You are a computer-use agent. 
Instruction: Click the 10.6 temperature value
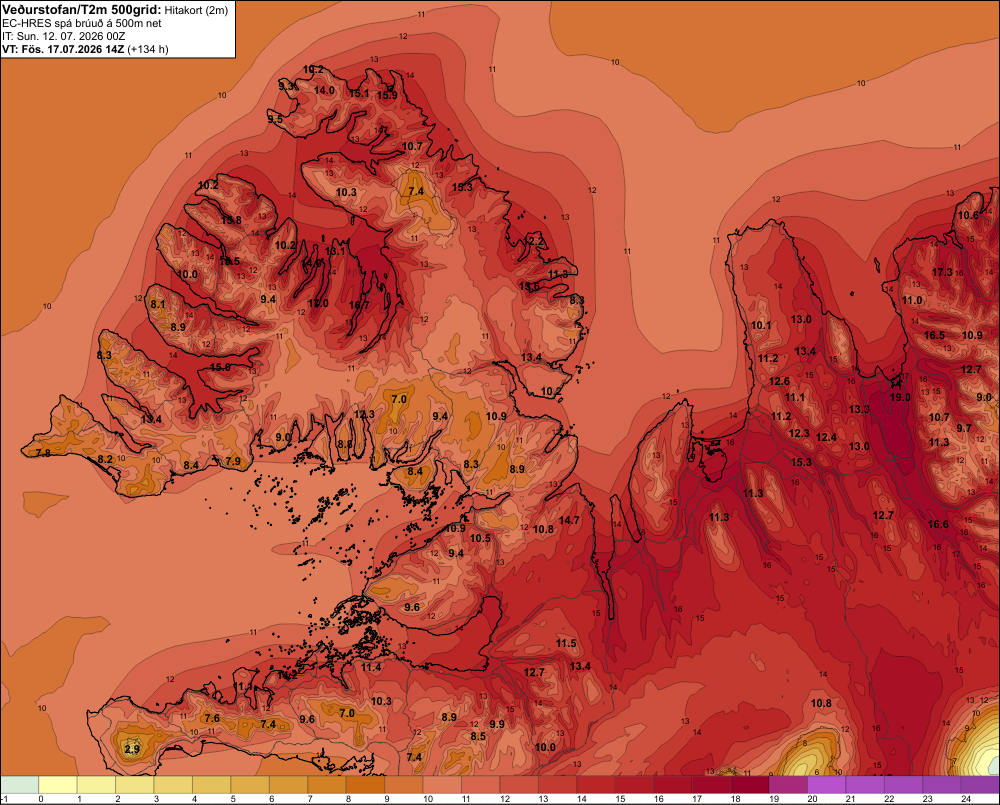point(968,216)
